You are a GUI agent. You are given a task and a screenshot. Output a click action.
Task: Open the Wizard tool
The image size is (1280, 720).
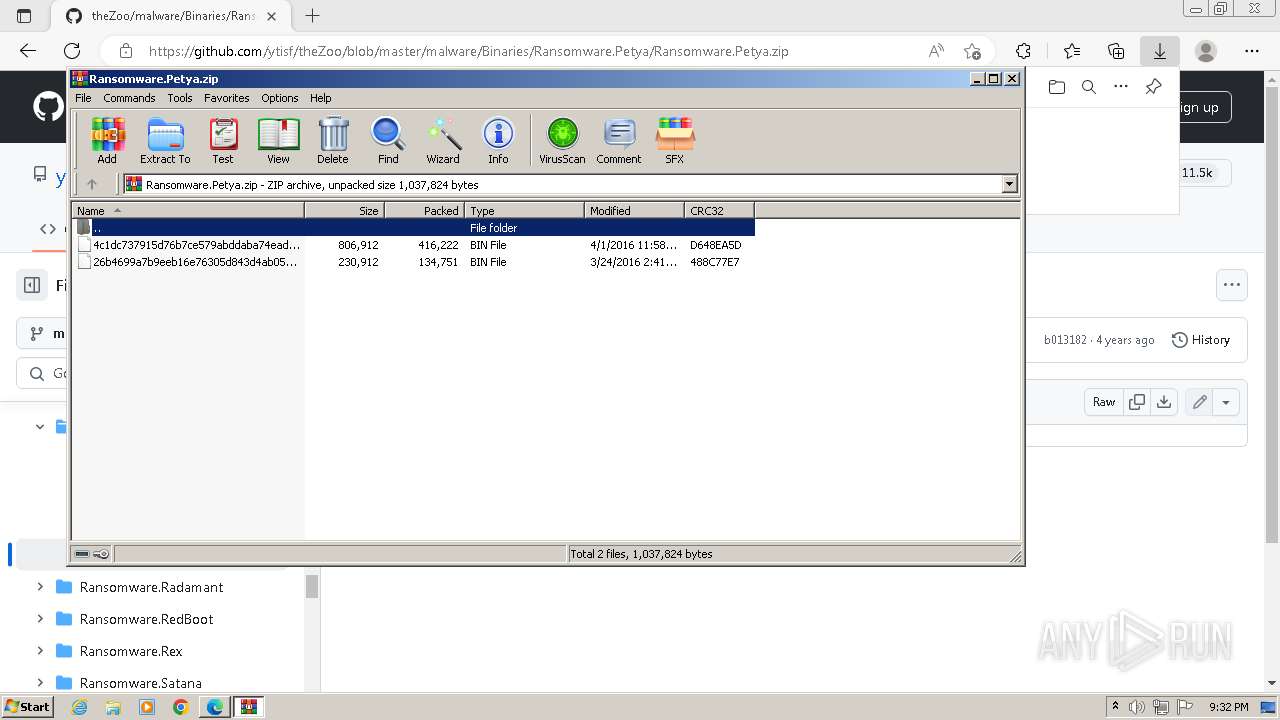[443, 140]
